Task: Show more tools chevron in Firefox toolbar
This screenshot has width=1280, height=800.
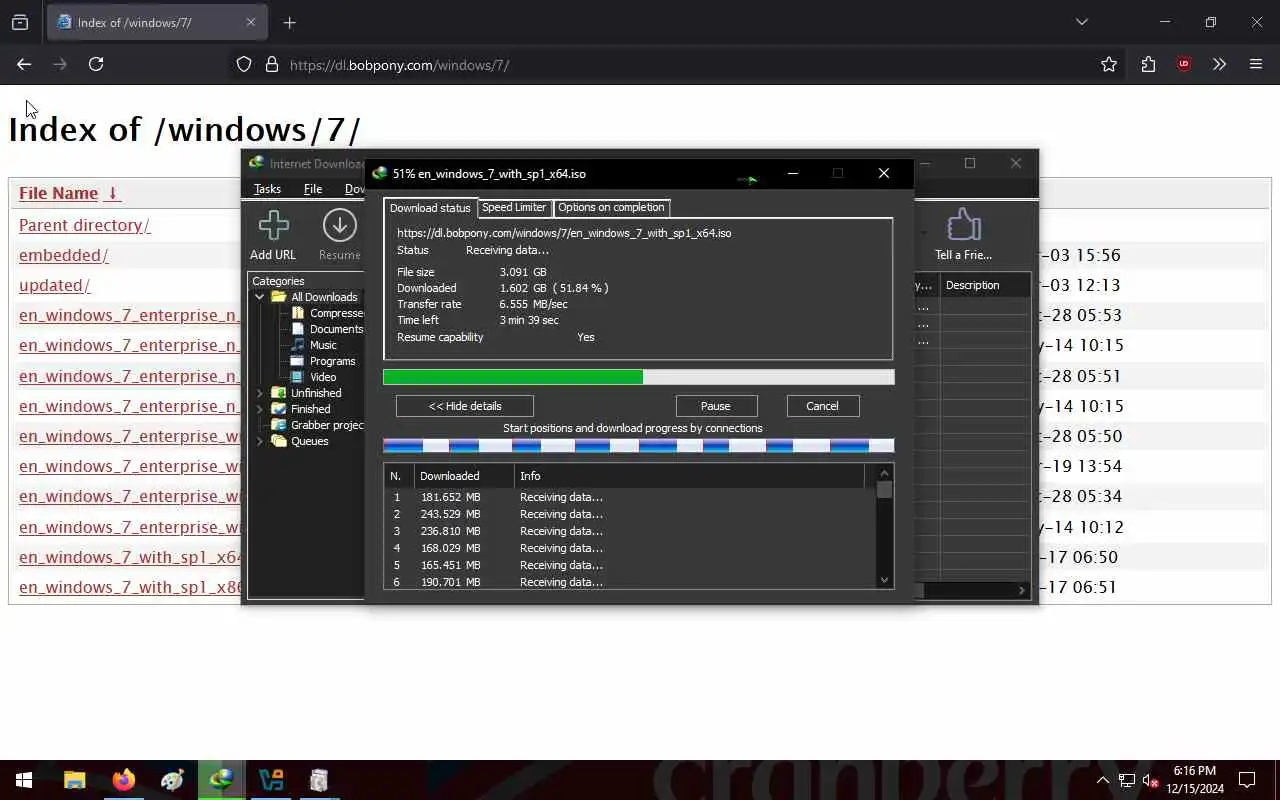Action: click(x=1219, y=64)
